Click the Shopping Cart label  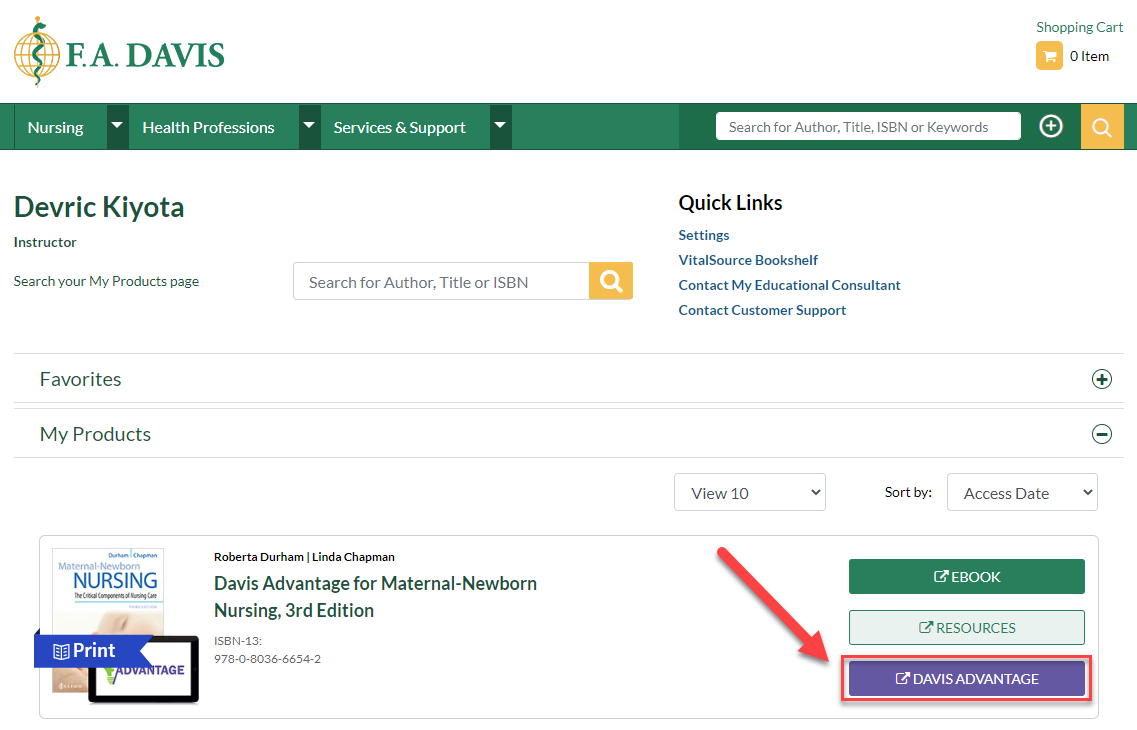(1079, 28)
